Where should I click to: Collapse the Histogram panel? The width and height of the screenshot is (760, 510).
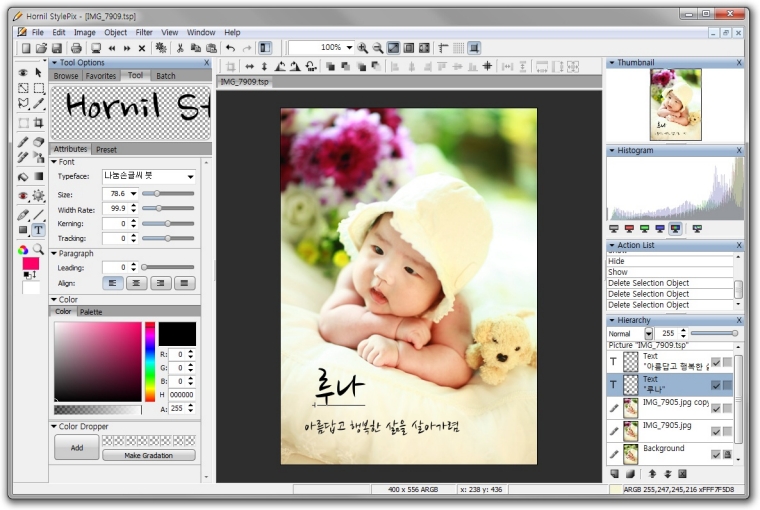pos(612,151)
